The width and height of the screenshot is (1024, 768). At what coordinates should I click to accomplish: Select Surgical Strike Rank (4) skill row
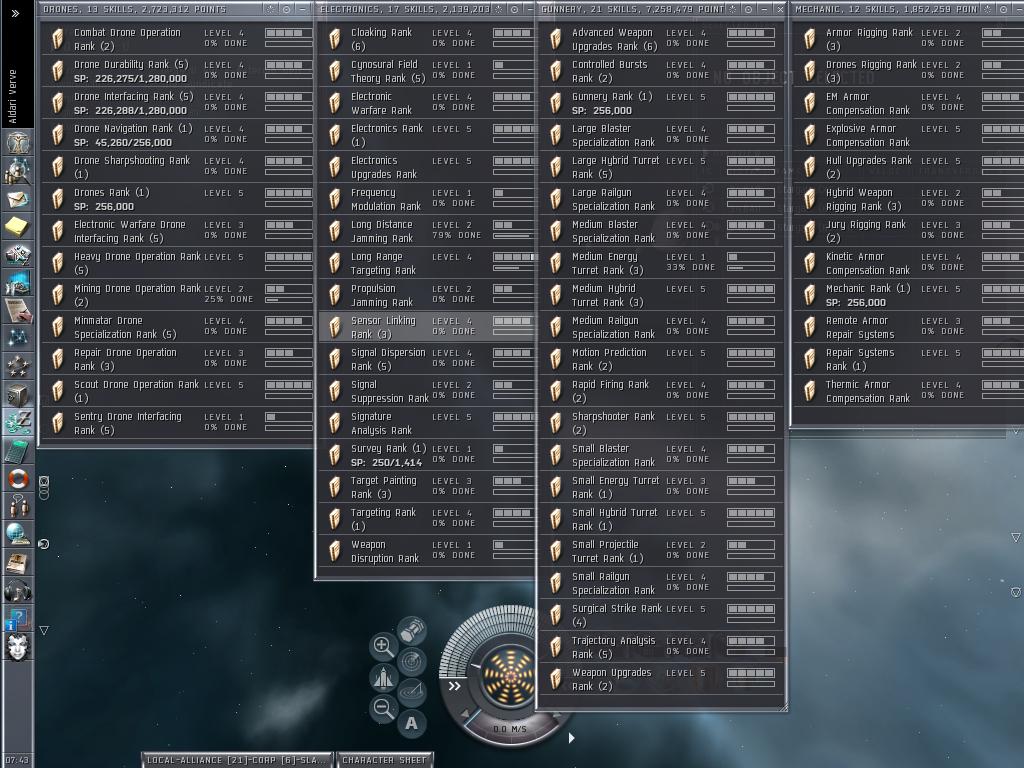660,615
